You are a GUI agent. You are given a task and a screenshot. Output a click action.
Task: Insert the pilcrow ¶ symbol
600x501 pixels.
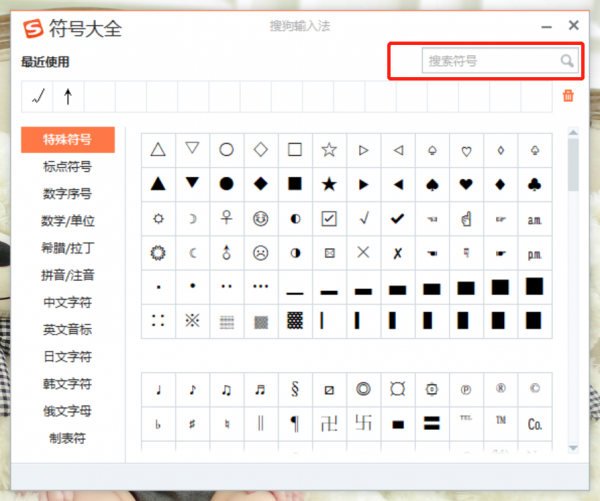point(295,424)
